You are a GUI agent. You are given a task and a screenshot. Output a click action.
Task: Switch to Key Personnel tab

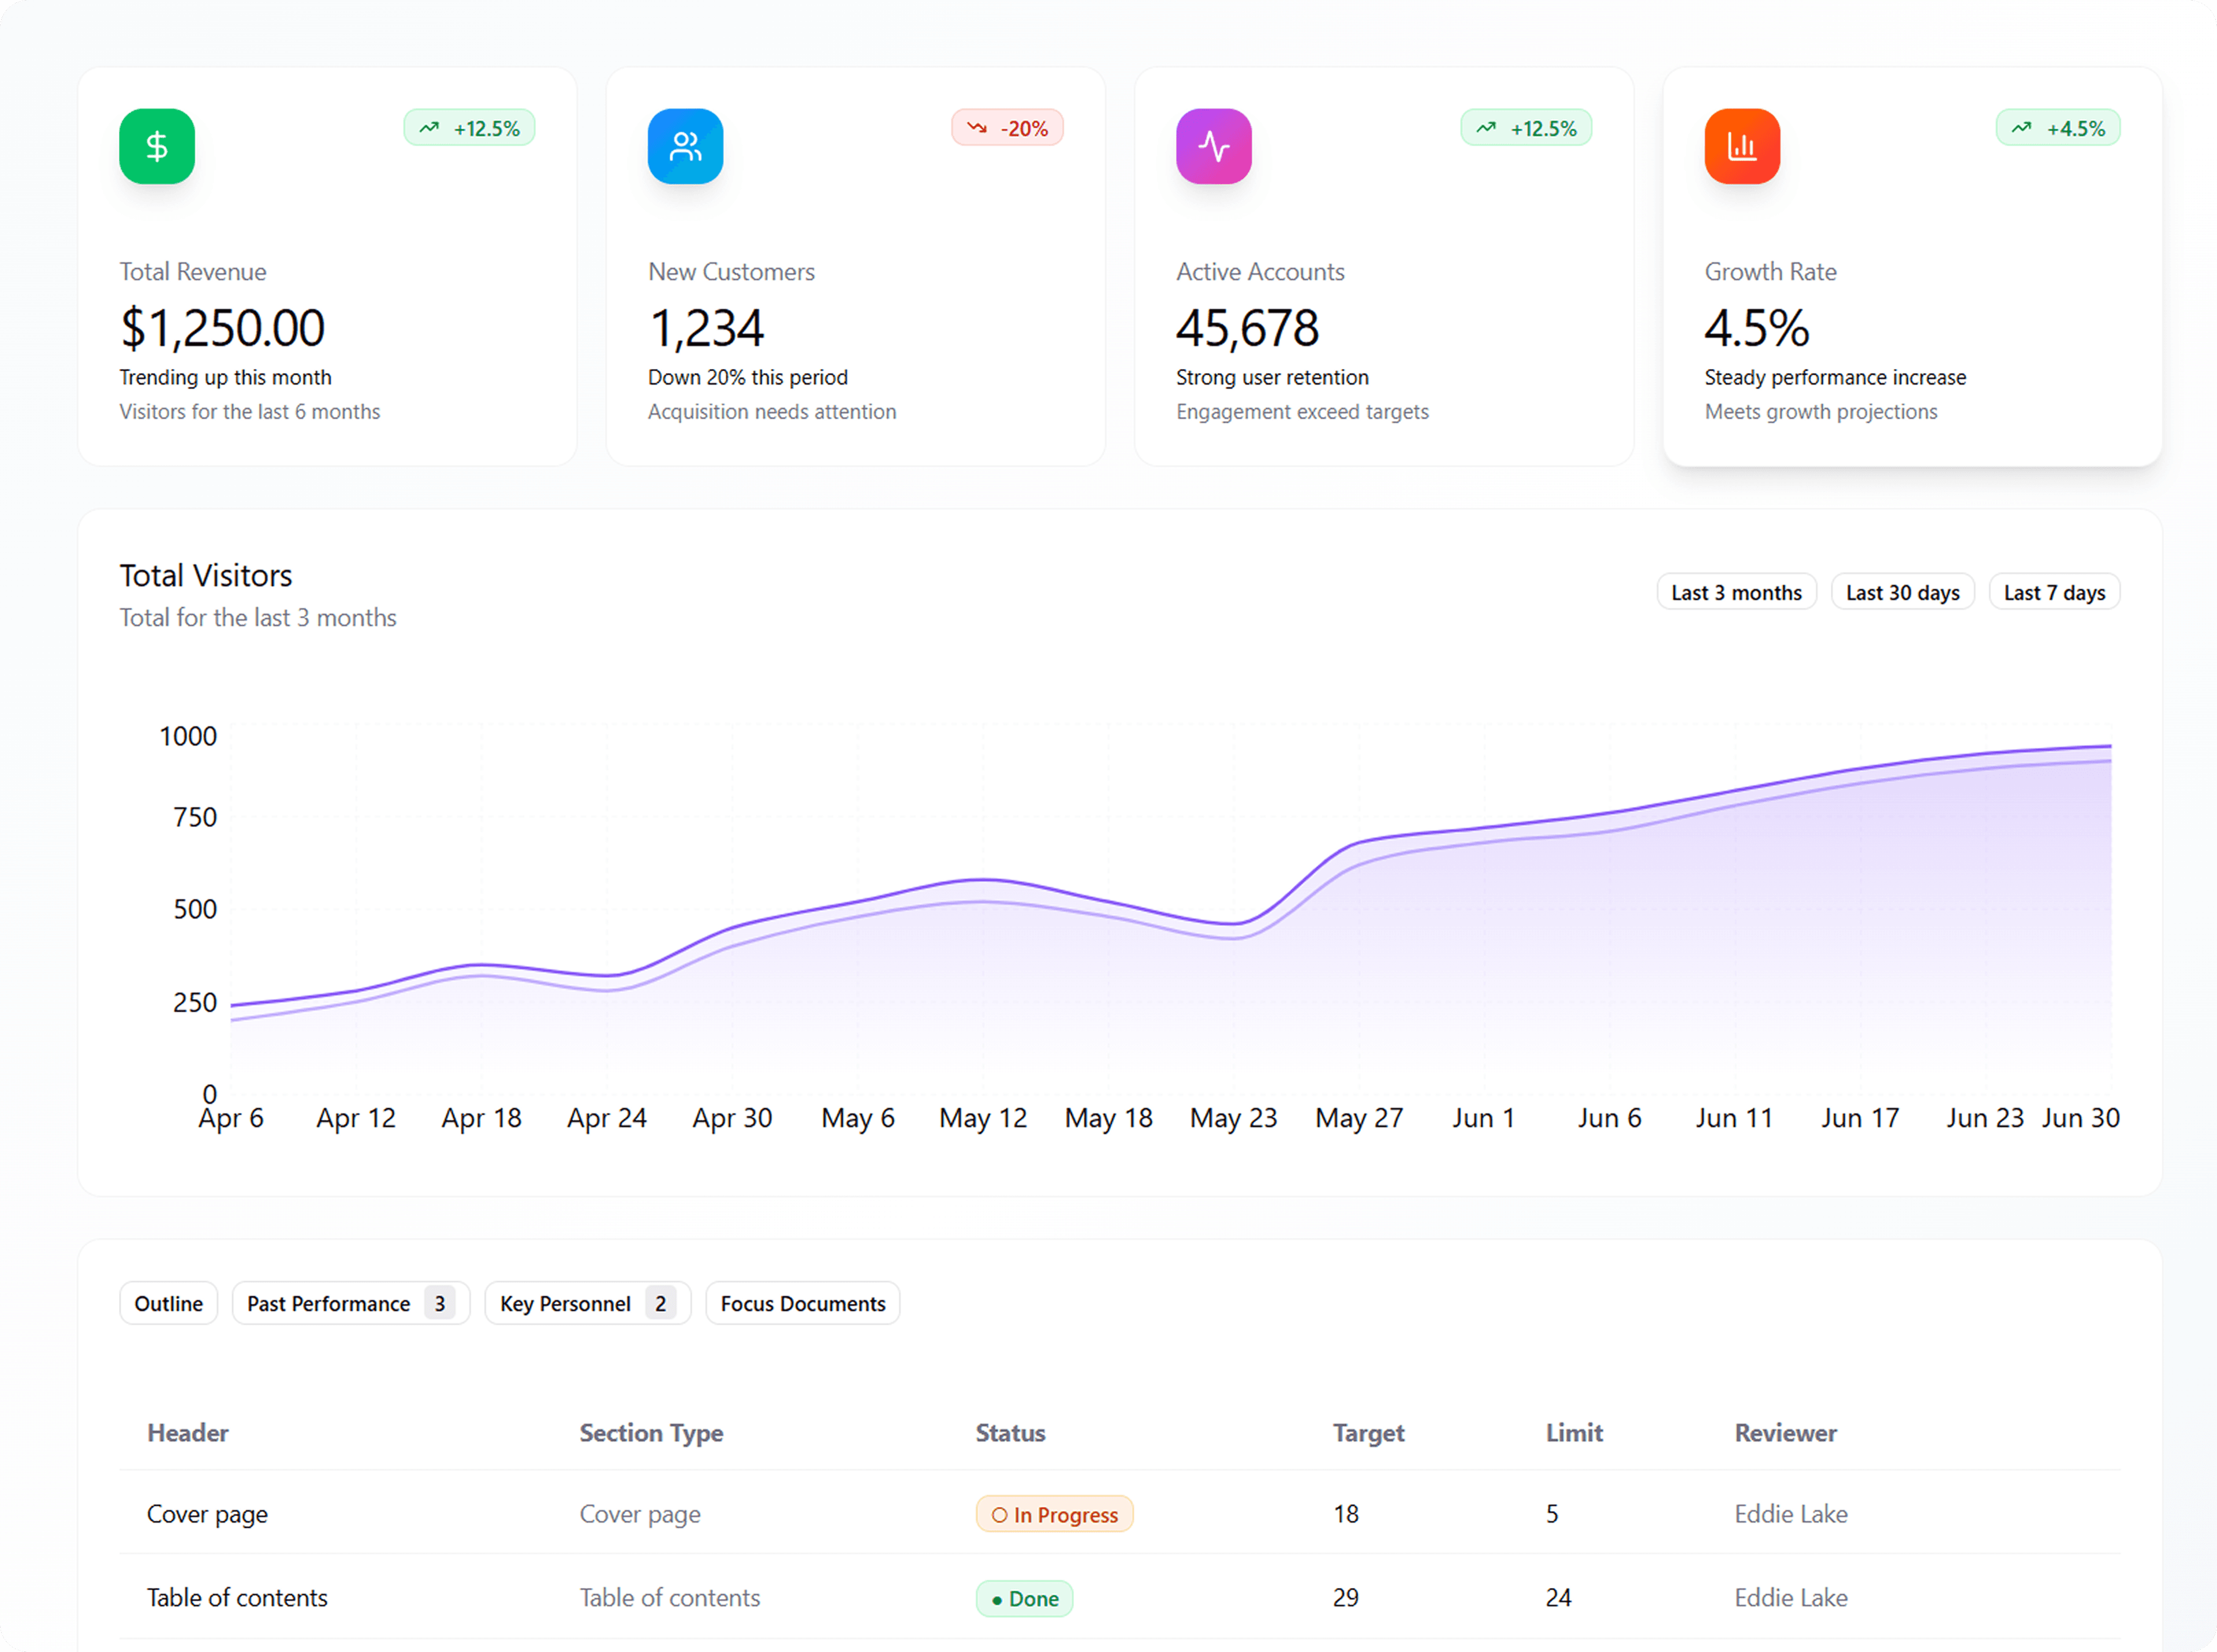tap(587, 1303)
